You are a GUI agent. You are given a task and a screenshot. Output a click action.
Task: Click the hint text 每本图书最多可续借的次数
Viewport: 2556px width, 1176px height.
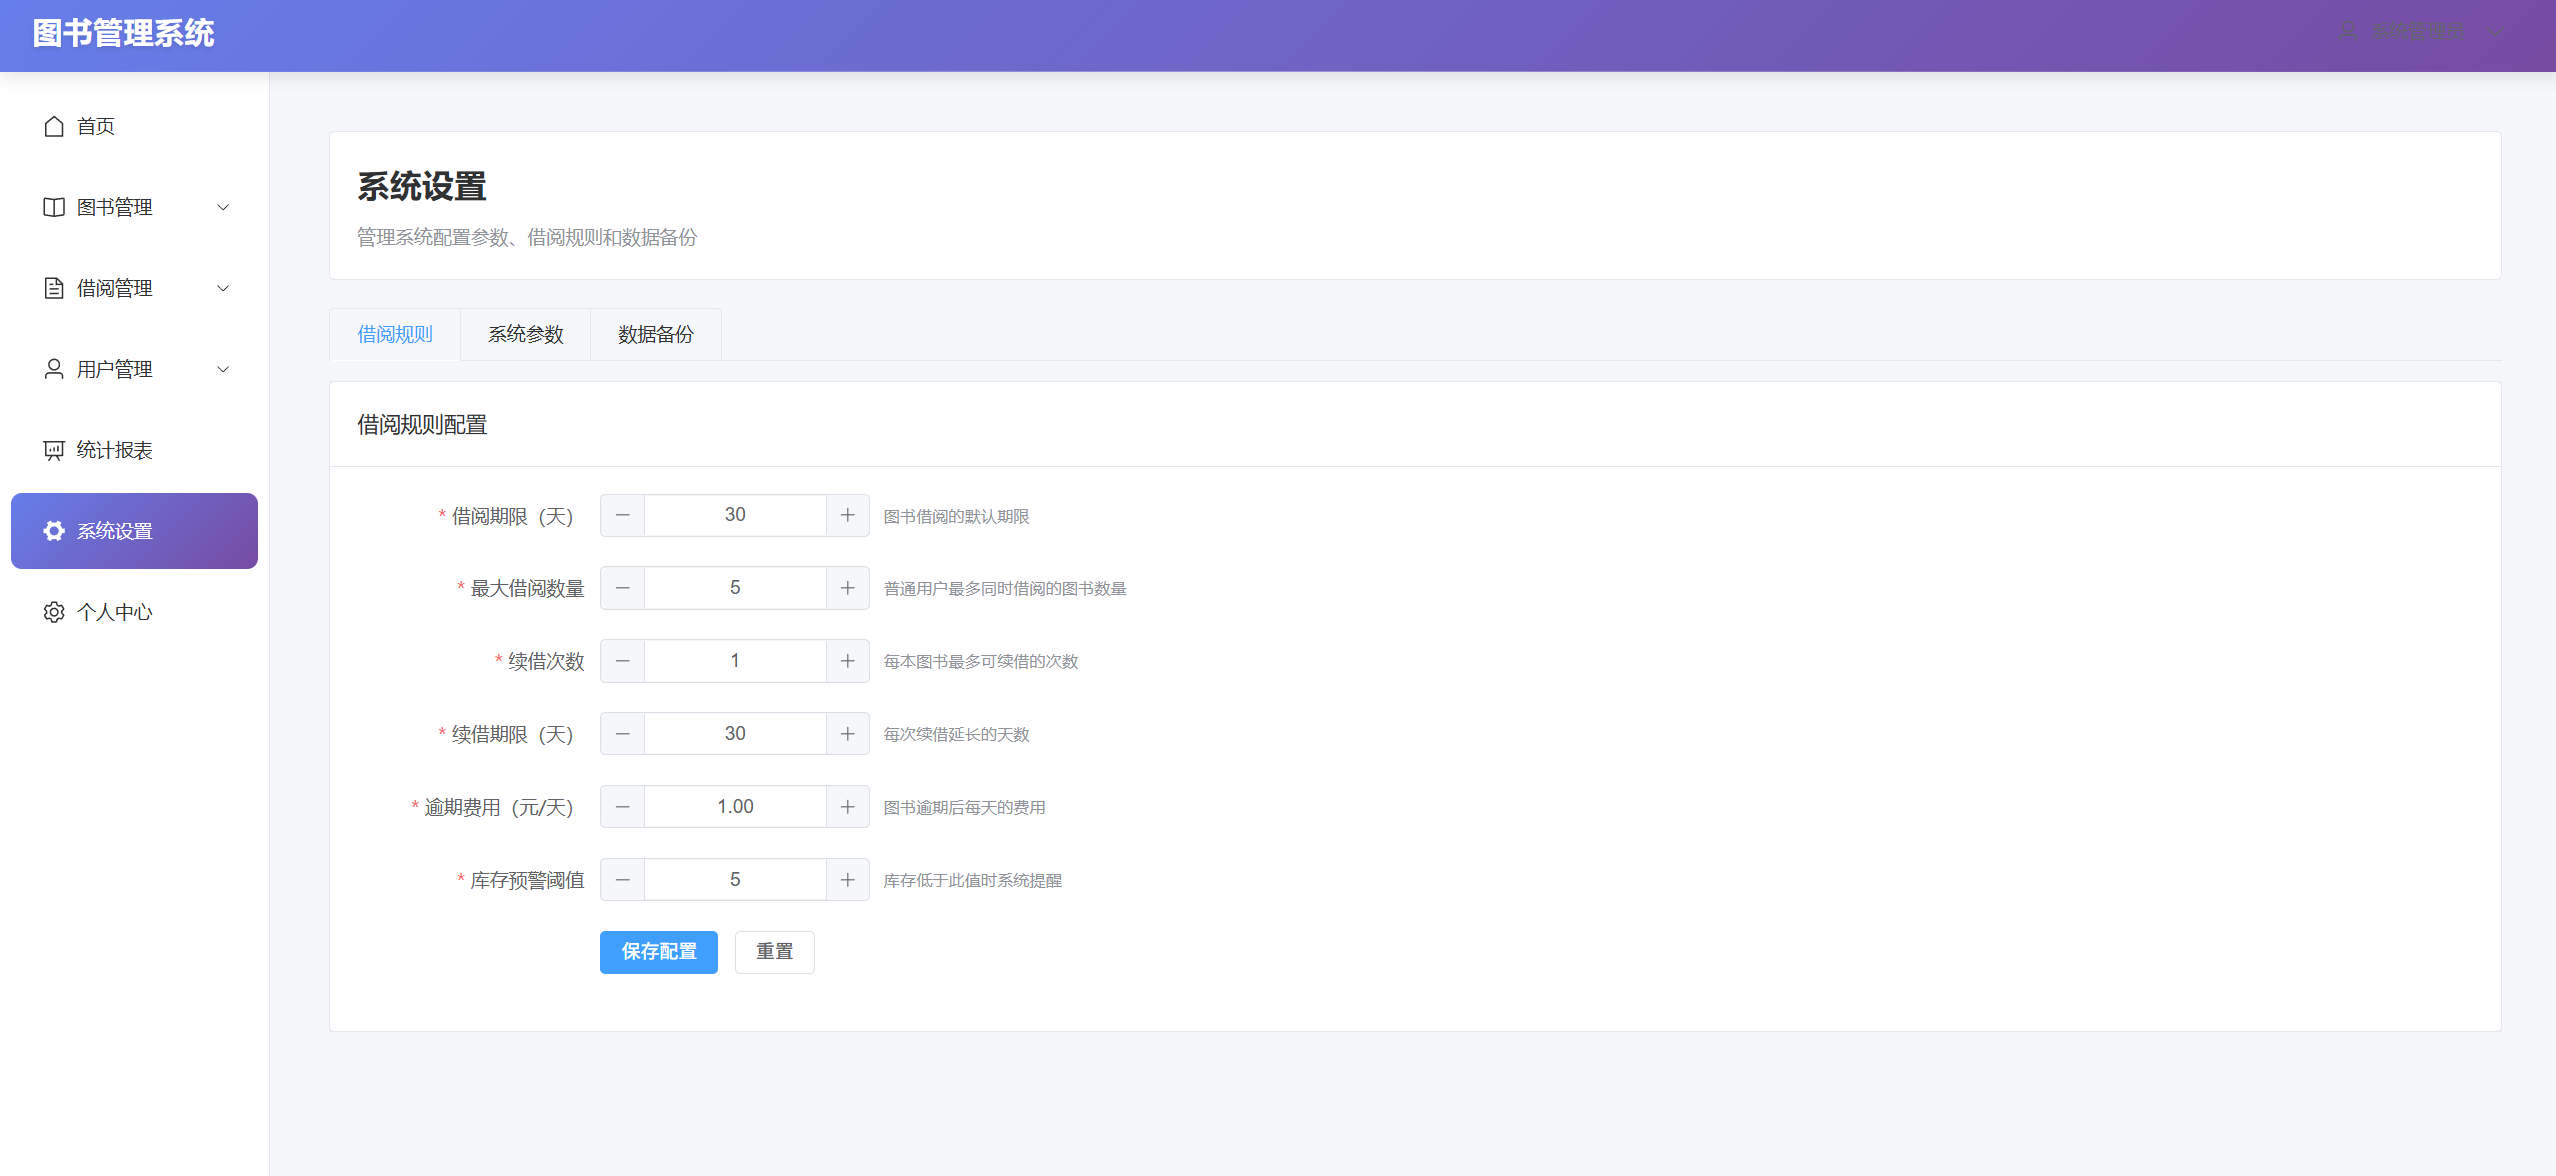980,662
